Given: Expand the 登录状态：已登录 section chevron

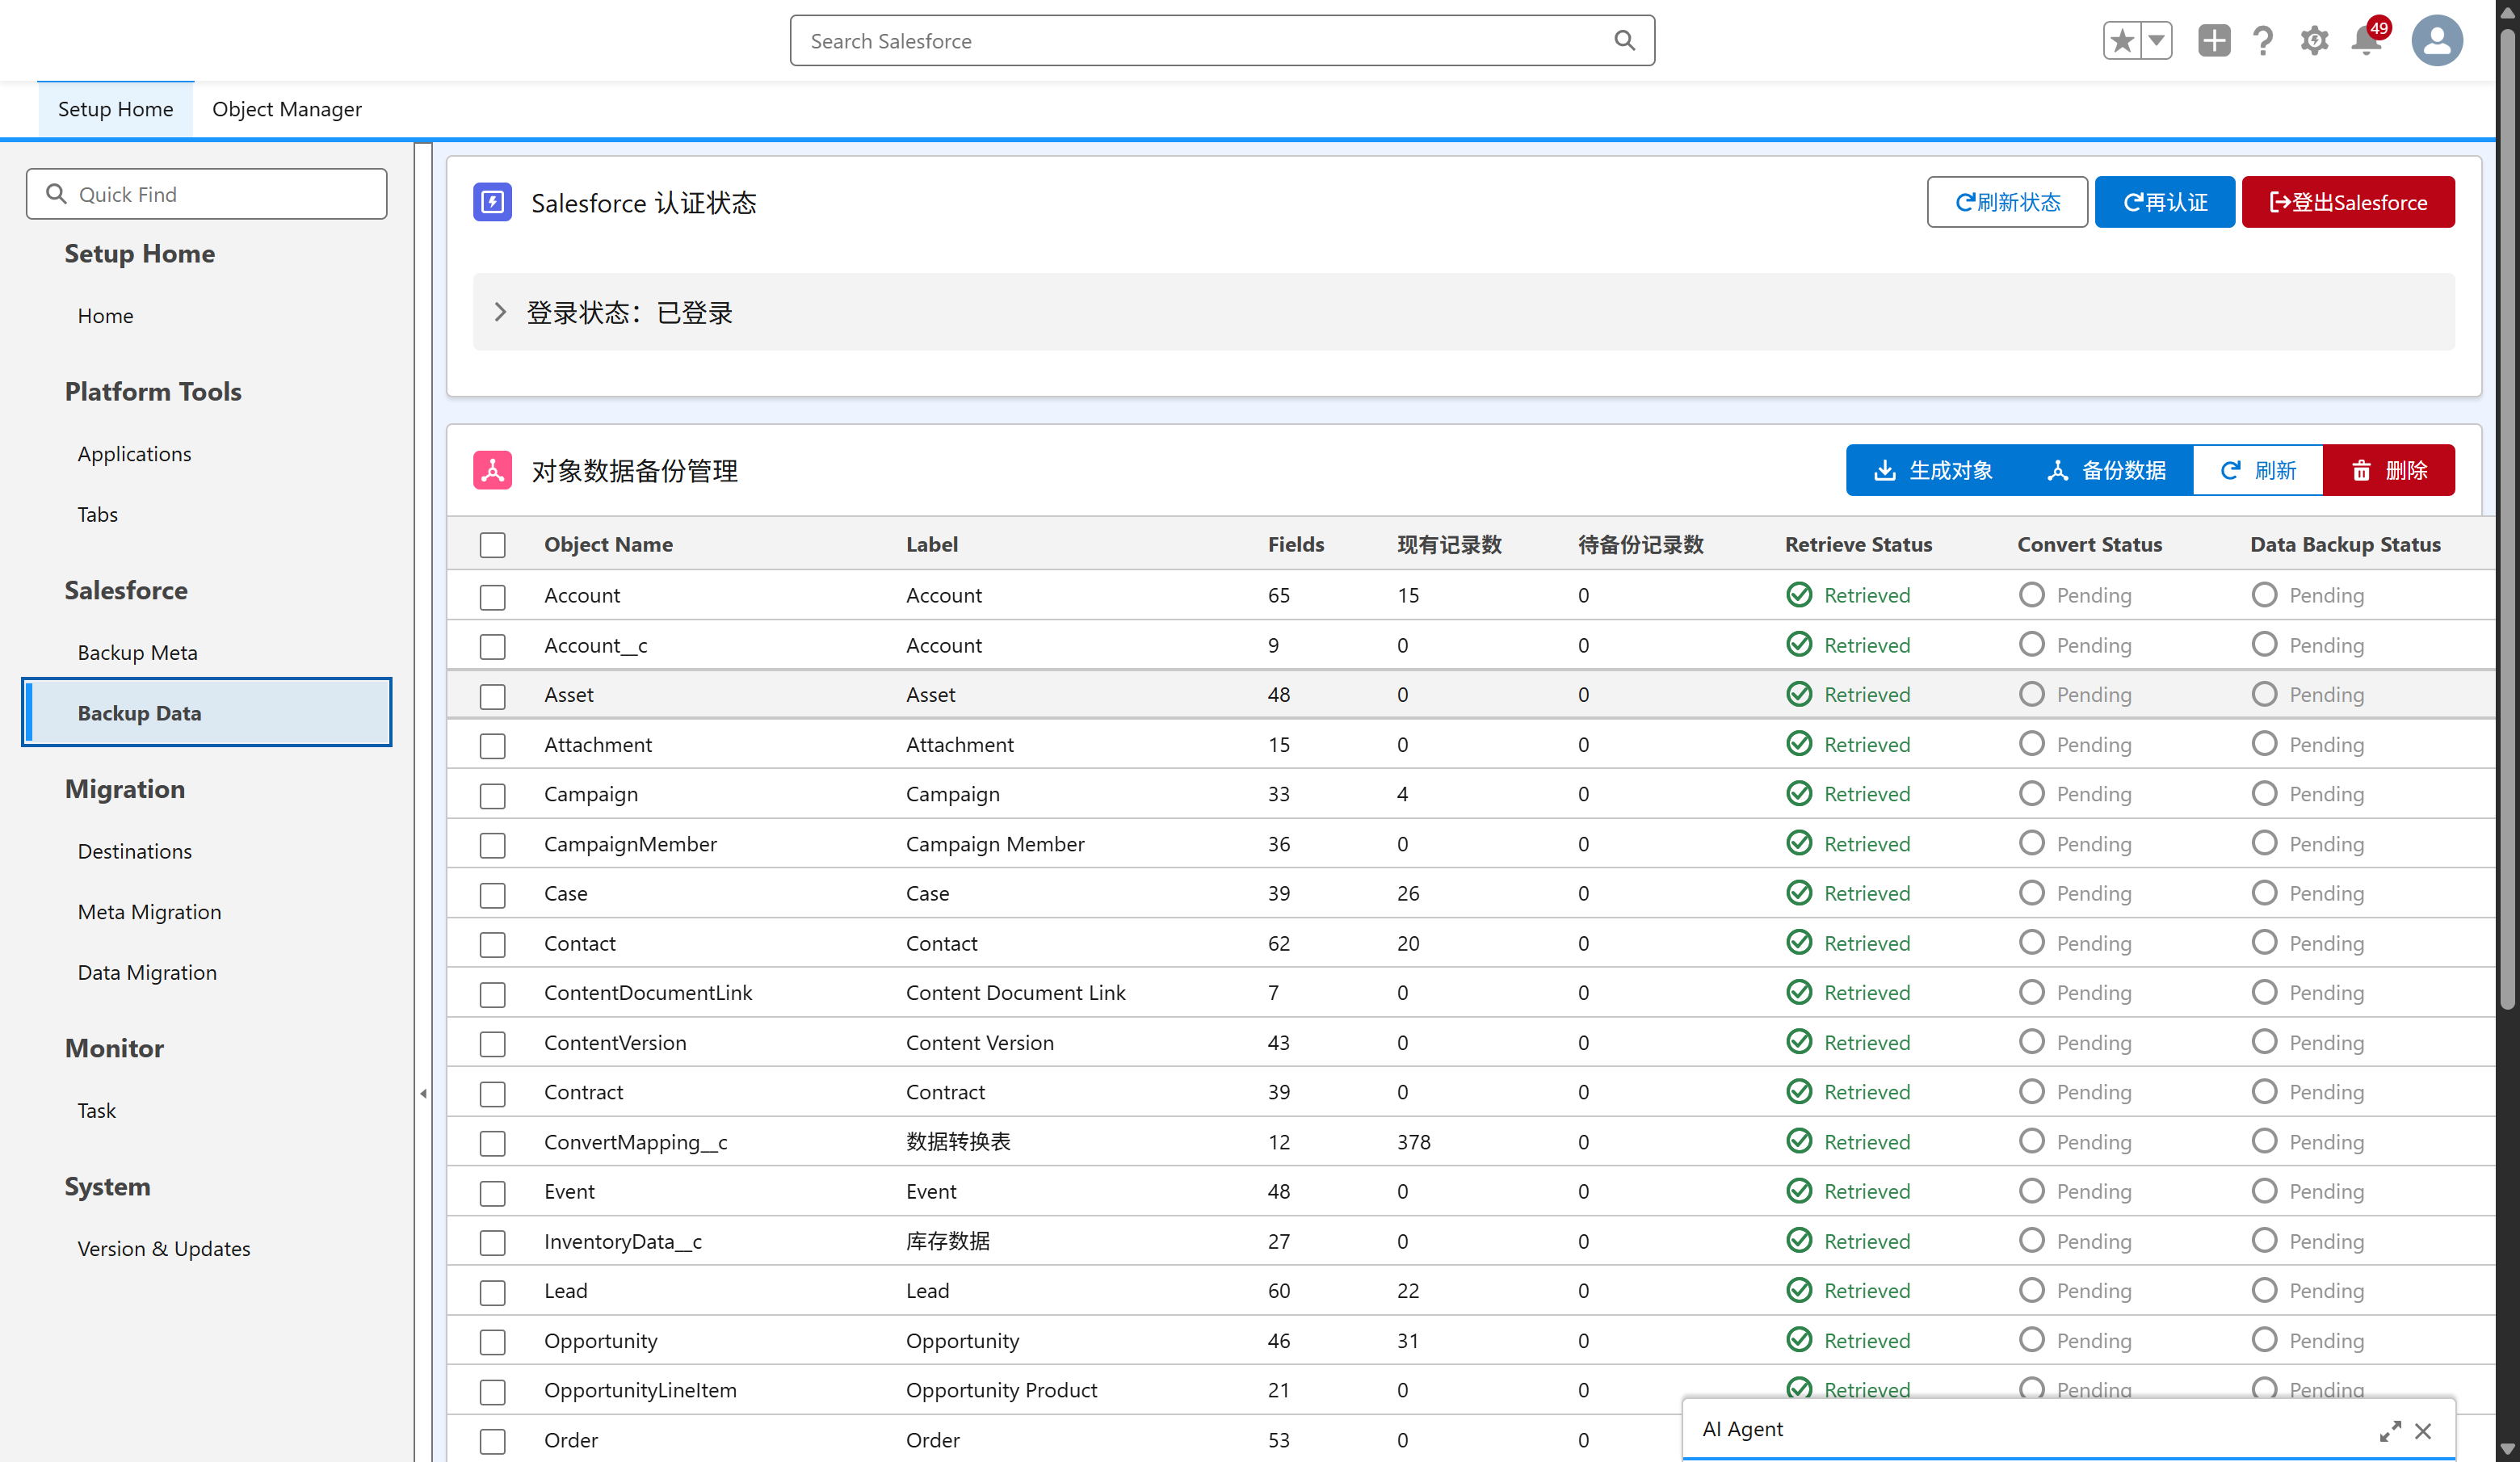Looking at the screenshot, I should 500,312.
